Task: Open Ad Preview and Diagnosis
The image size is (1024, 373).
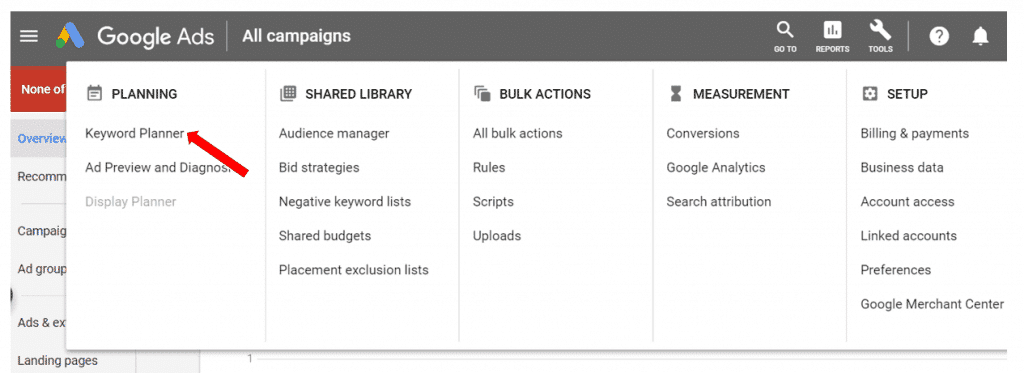Action: [x=158, y=167]
